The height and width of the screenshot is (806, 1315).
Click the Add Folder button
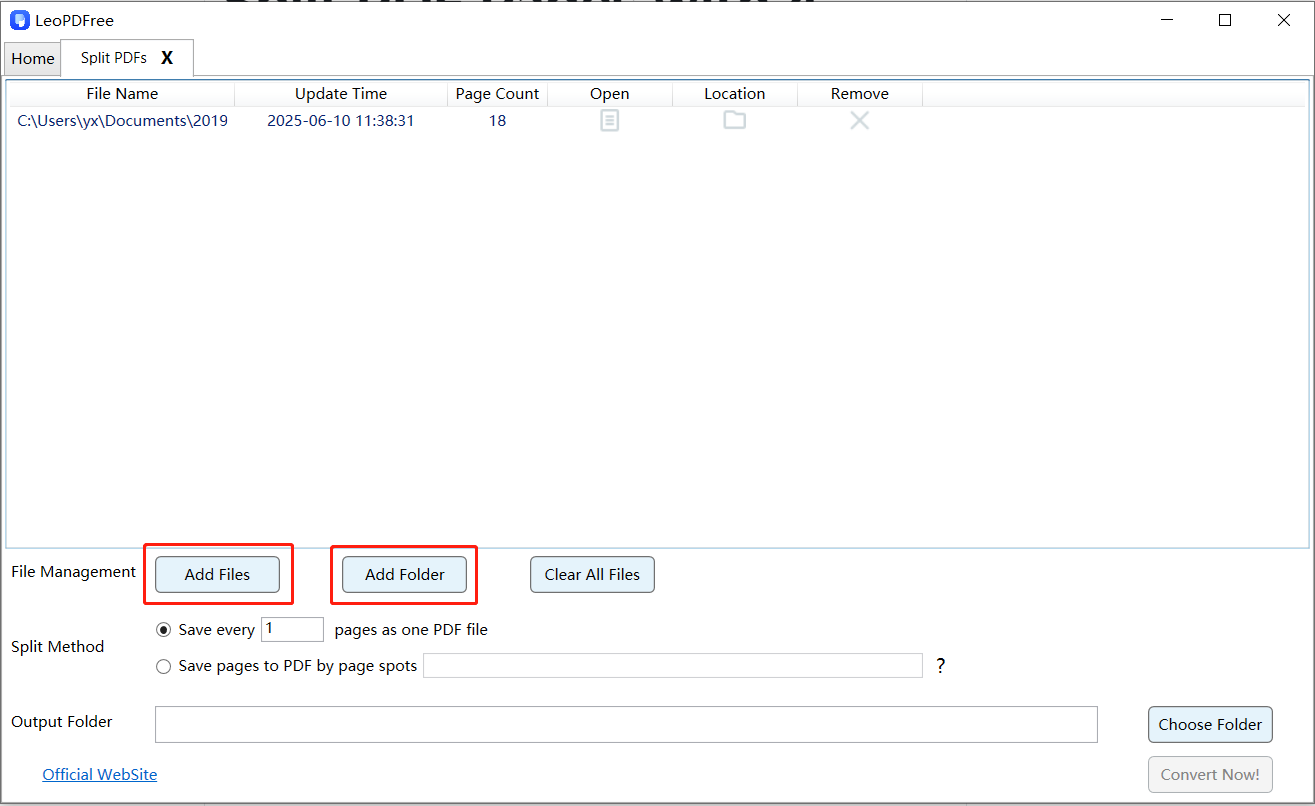click(x=404, y=575)
